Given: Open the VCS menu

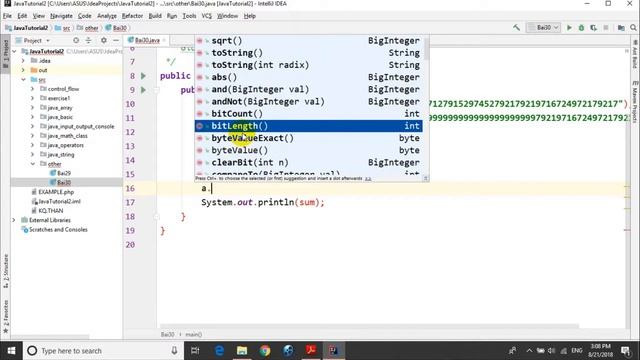Looking at the screenshot, I should point(207,16).
